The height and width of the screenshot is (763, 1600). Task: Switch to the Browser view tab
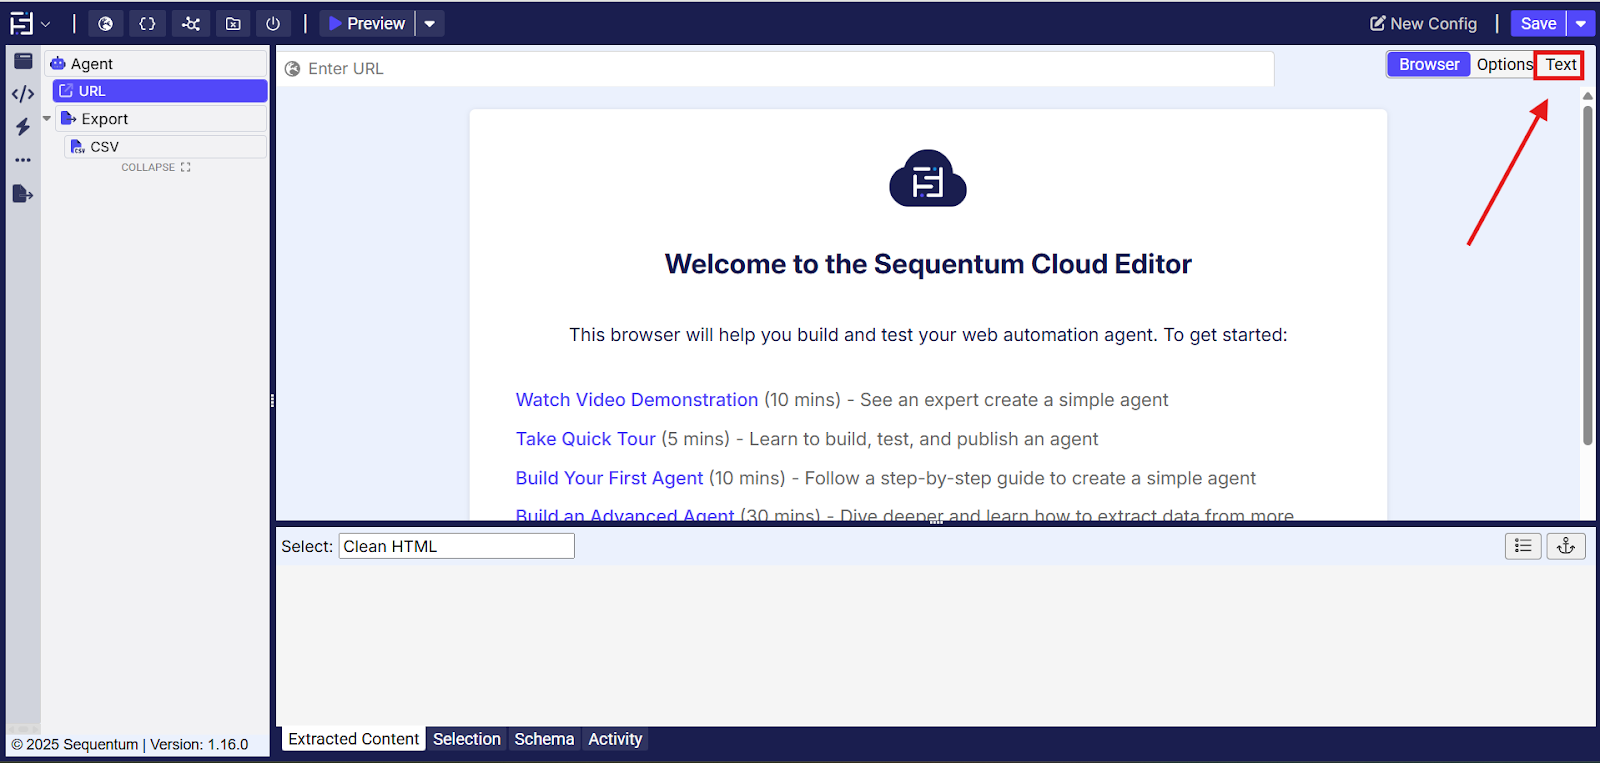pos(1429,64)
